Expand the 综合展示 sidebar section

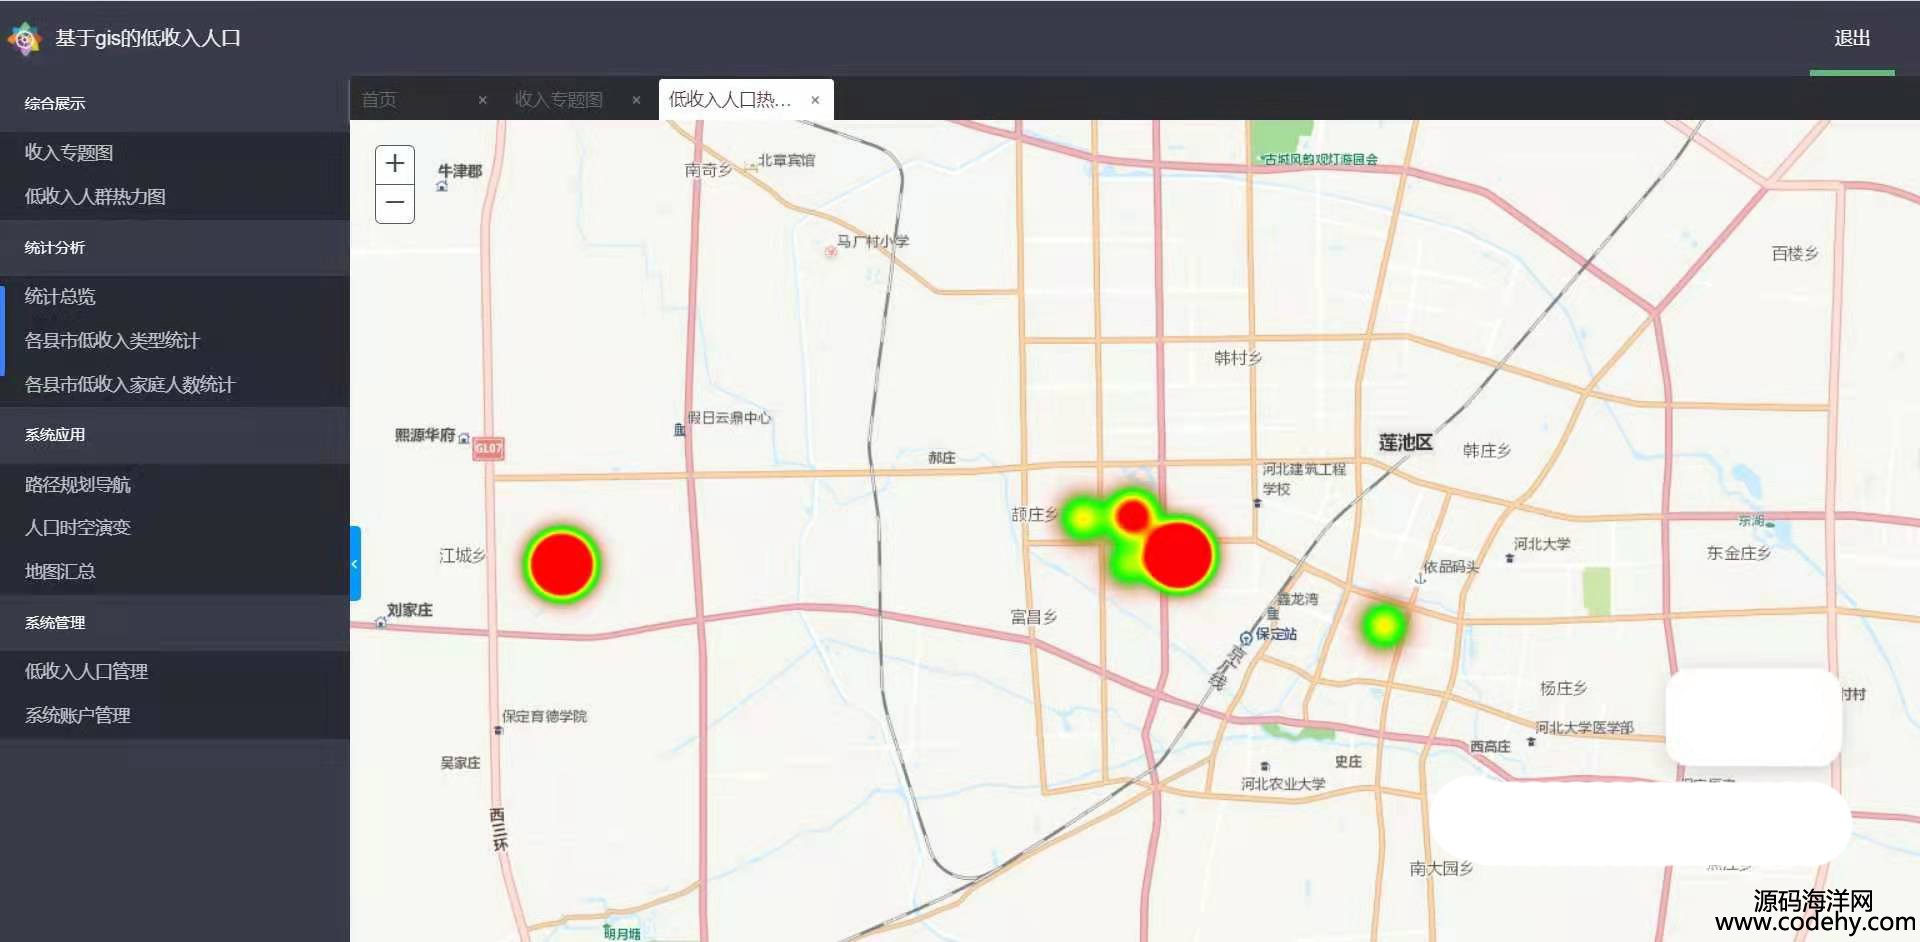coord(55,104)
